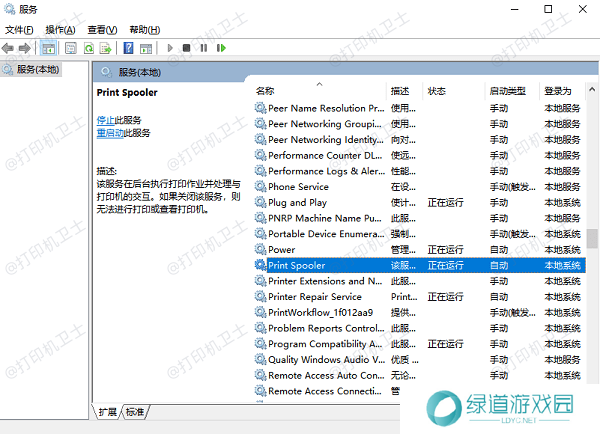Select the Printer Extensions and N... service
Image resolution: width=600 pixels, height=434 pixels.
click(x=419, y=281)
